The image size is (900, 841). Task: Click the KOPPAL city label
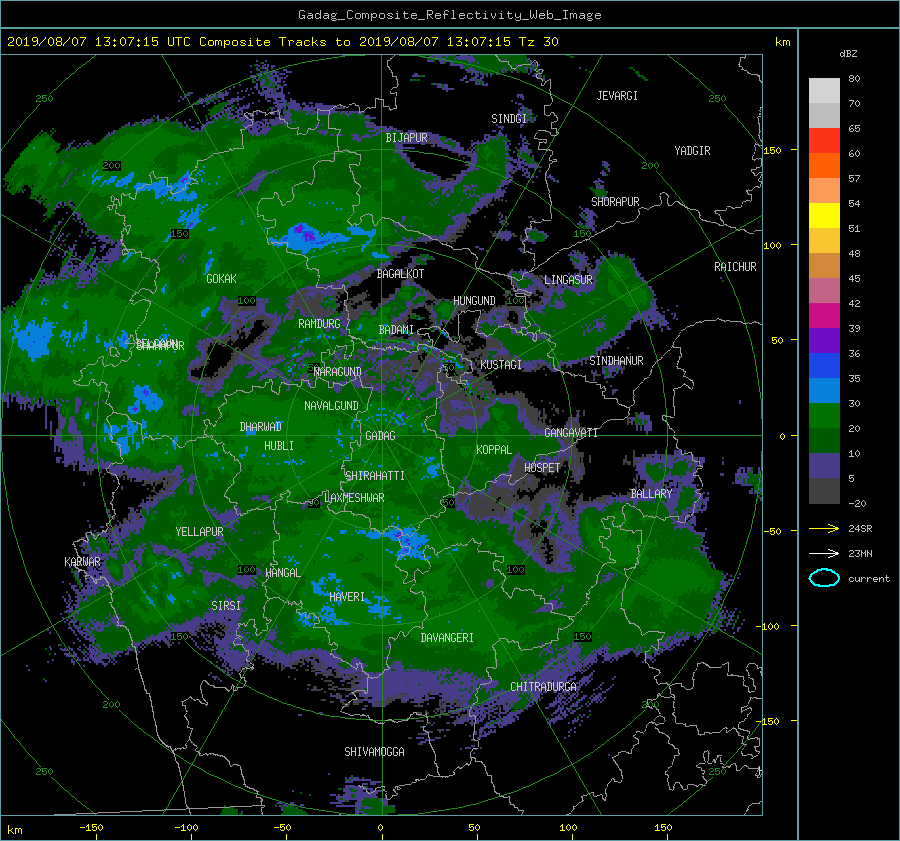pyautogui.click(x=494, y=450)
